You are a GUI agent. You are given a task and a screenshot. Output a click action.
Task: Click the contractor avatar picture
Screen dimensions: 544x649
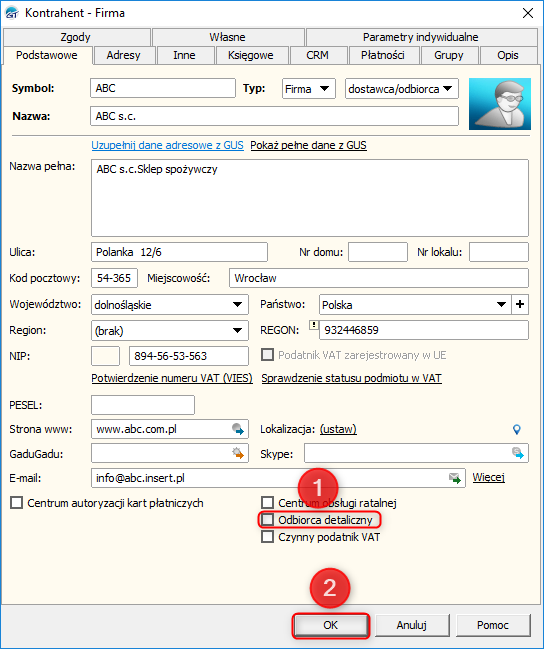tap(499, 104)
